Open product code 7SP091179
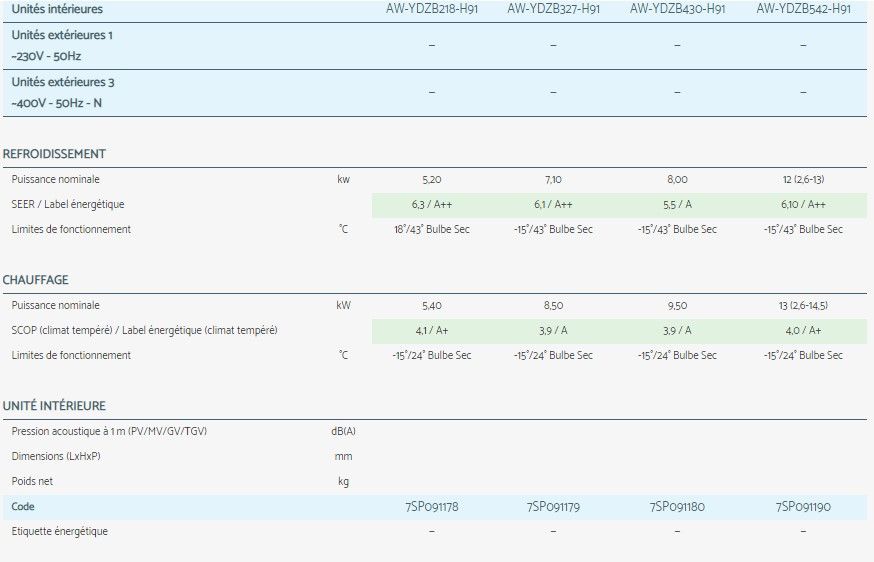Screen dimensions: 874x562 coord(553,507)
